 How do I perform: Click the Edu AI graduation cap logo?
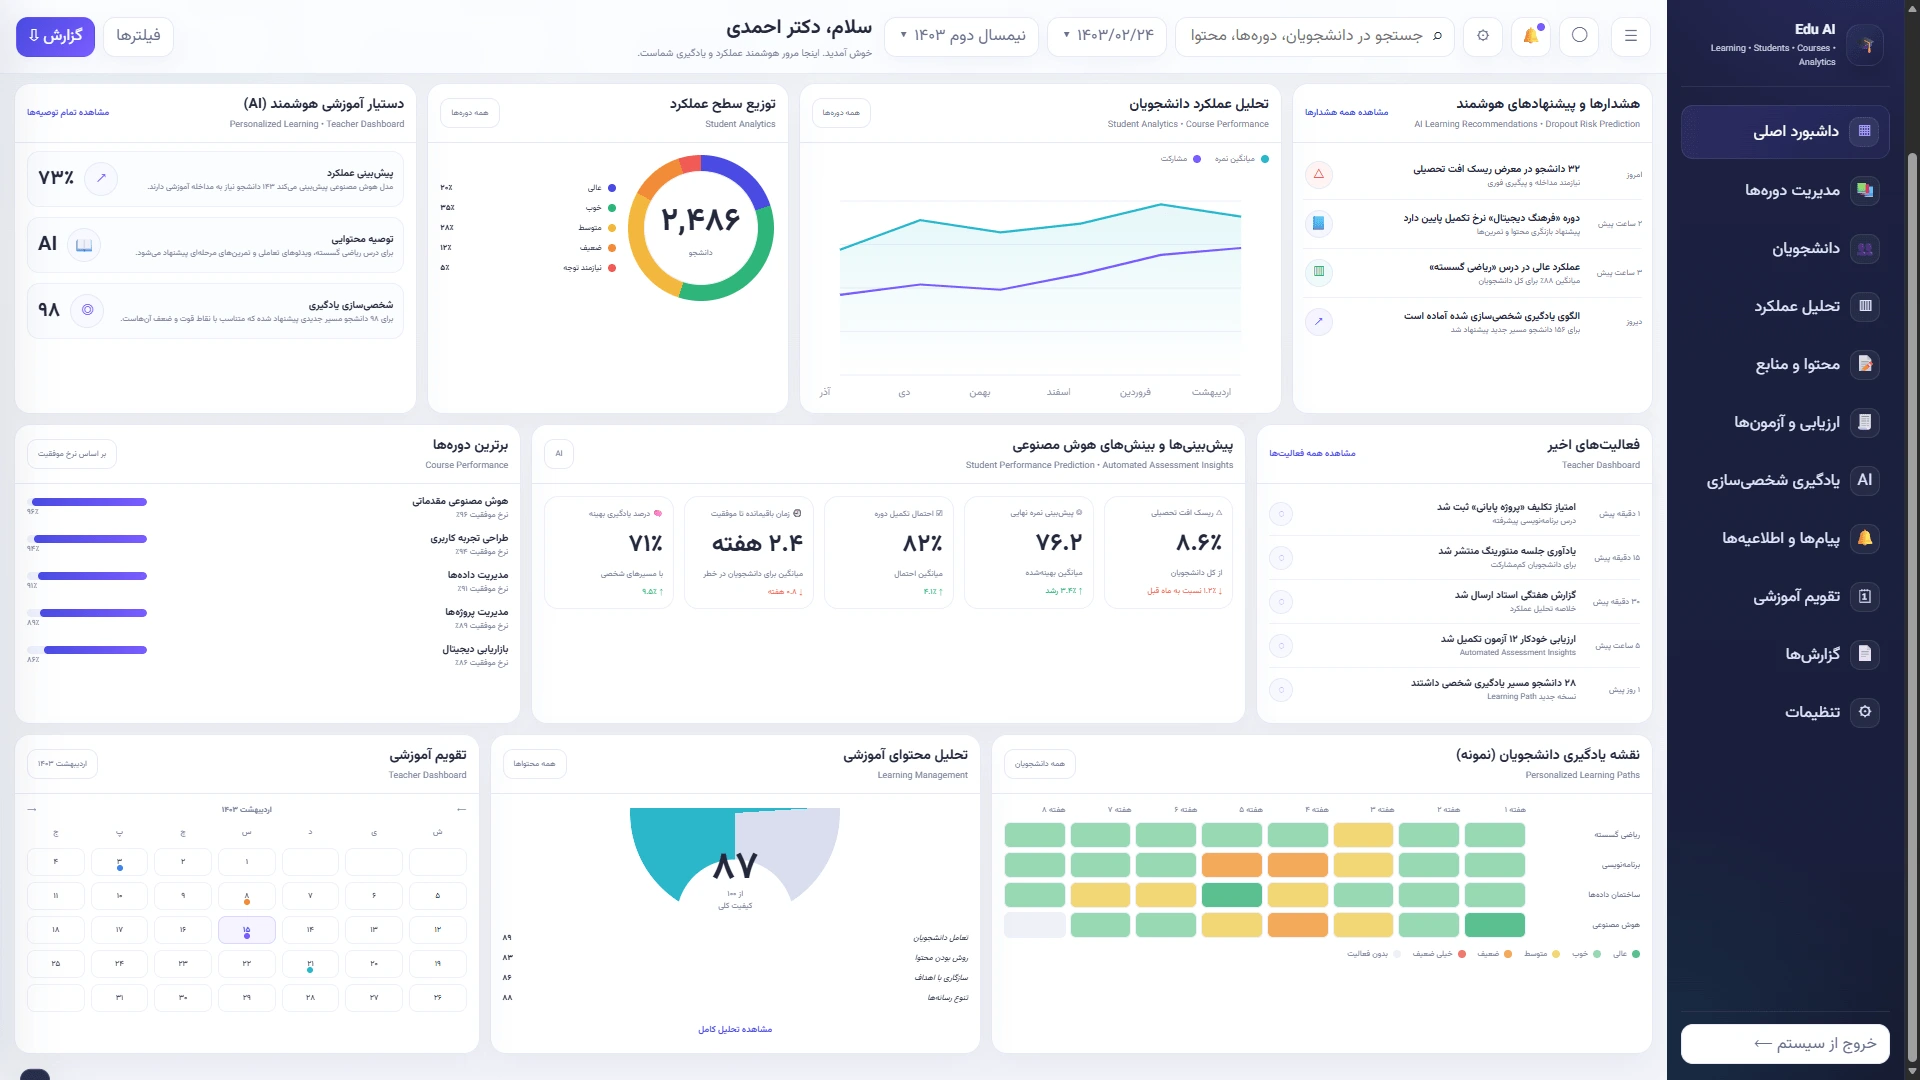(1866, 46)
